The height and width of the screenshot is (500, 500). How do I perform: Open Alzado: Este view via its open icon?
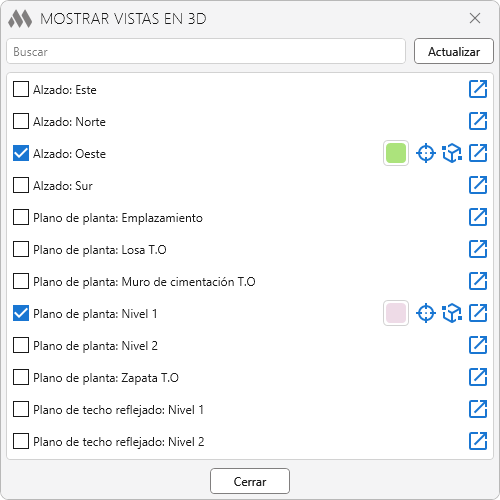tap(478, 89)
